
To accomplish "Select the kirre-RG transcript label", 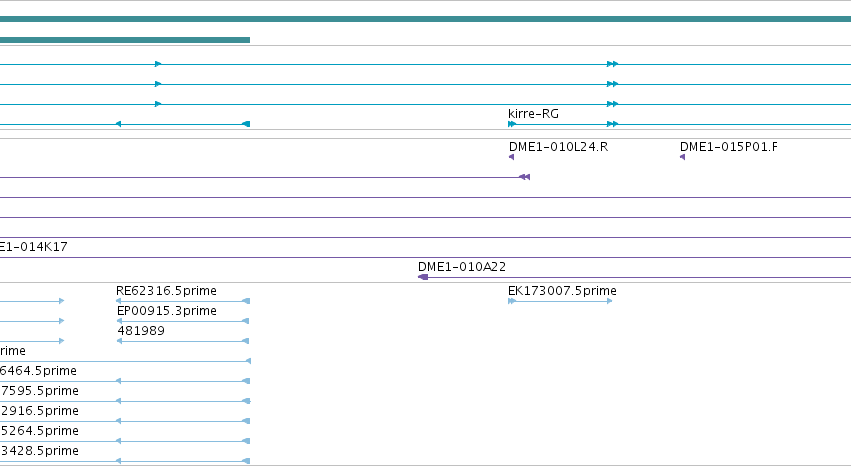I will pos(533,114).
